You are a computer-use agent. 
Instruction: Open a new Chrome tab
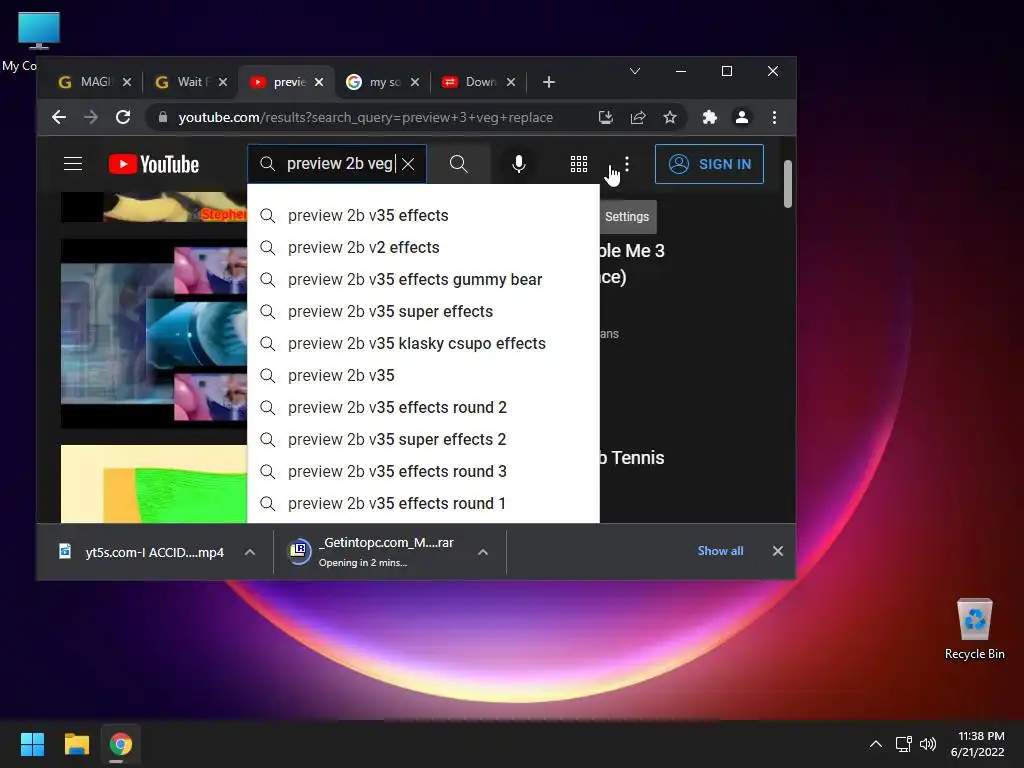549,82
